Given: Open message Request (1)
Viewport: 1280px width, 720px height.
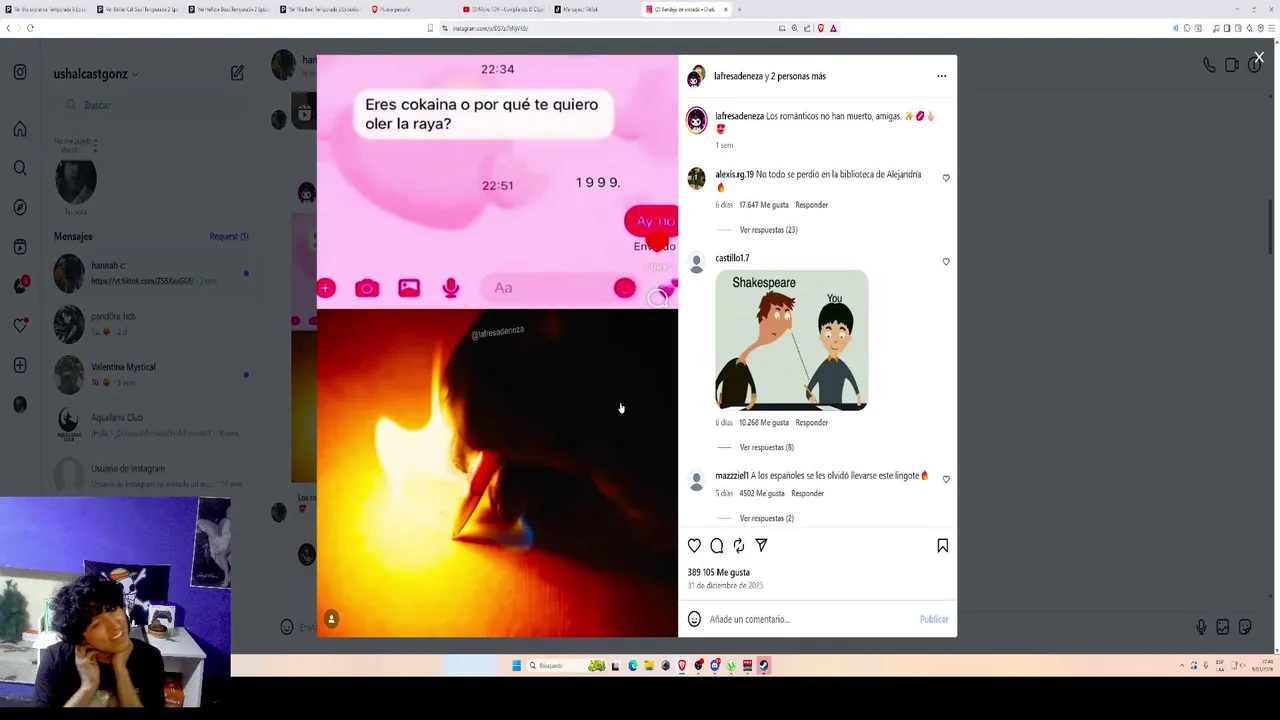Looking at the screenshot, I should coord(229,237).
